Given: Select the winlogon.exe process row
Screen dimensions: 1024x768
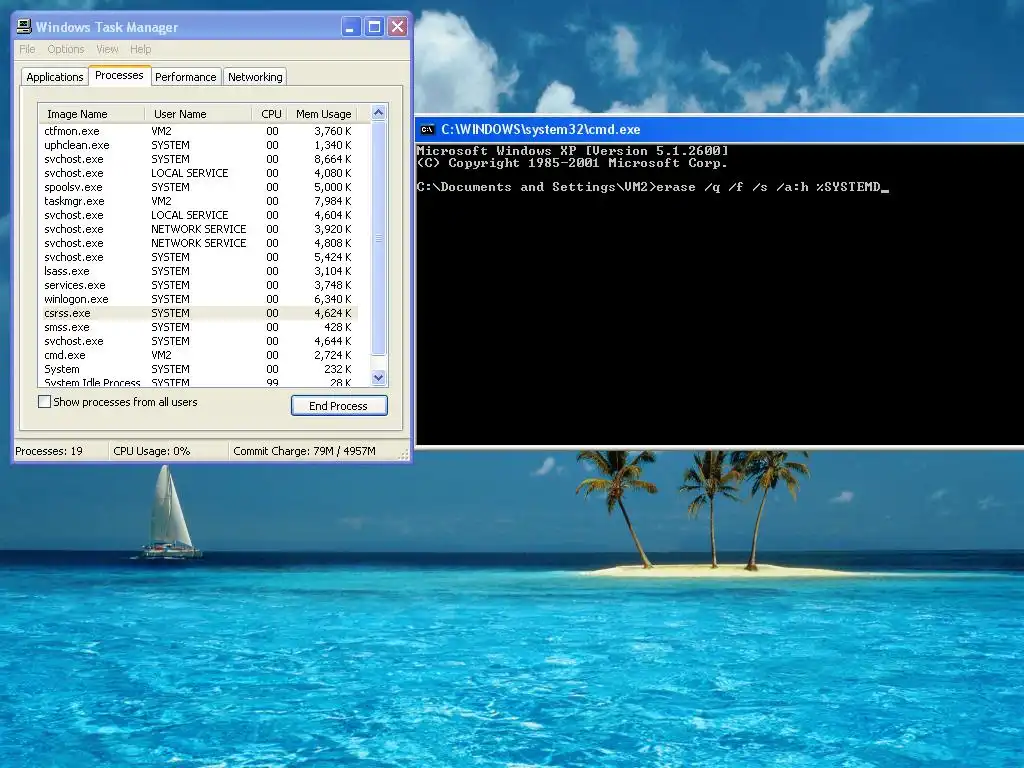Looking at the screenshot, I should tap(198, 299).
